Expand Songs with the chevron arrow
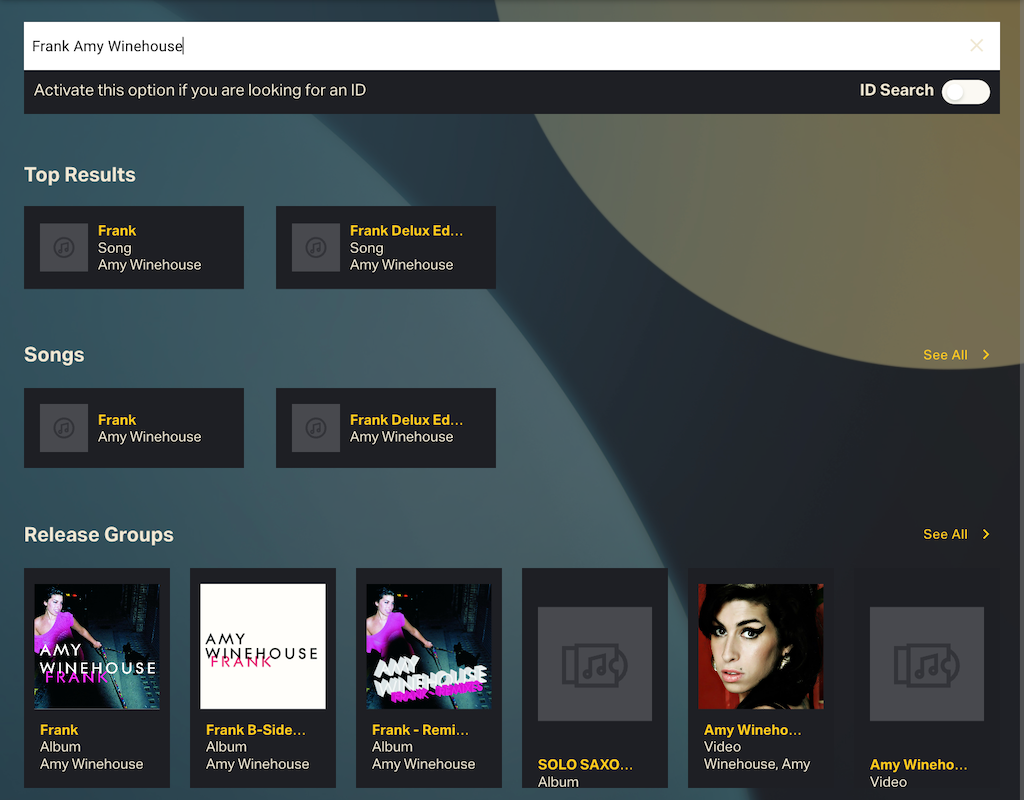The image size is (1024, 800). click(x=986, y=355)
